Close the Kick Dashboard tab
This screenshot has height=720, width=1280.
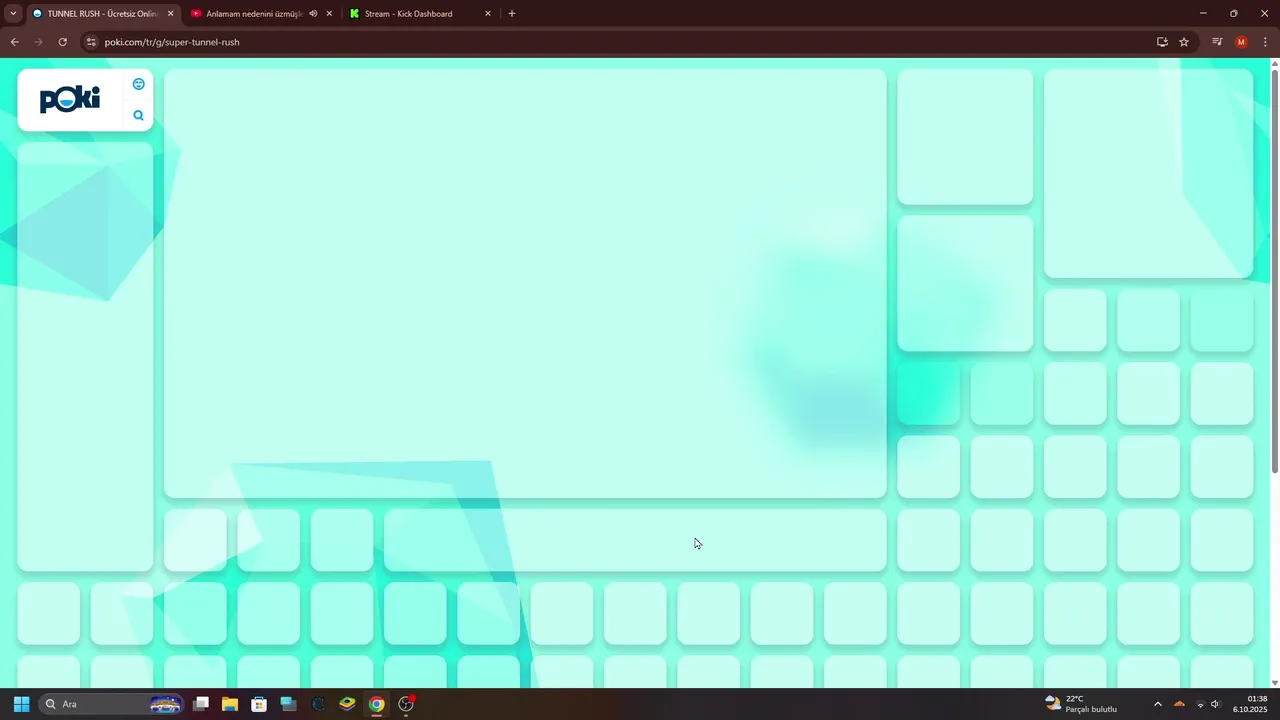coord(488,14)
